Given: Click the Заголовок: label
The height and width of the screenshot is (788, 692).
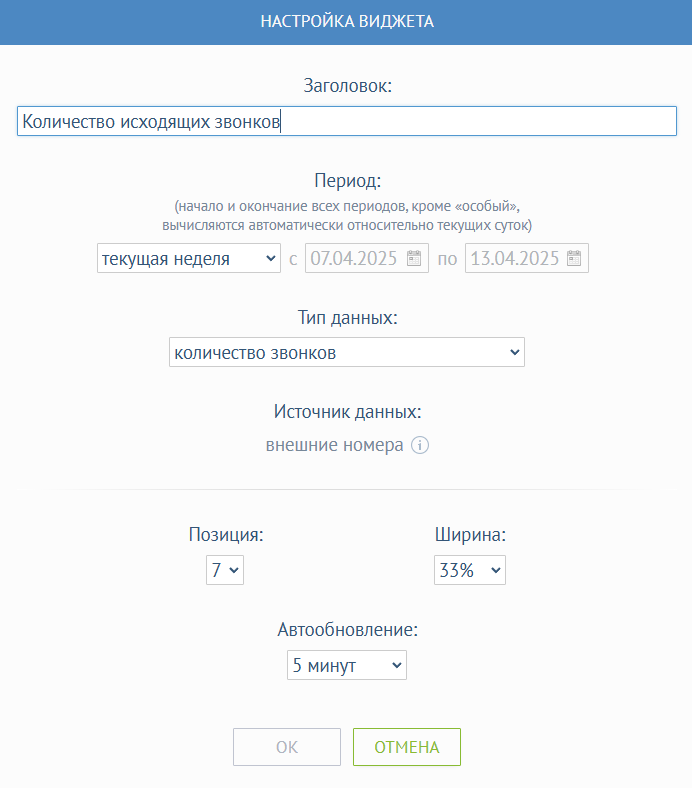Looking at the screenshot, I should [348, 86].
